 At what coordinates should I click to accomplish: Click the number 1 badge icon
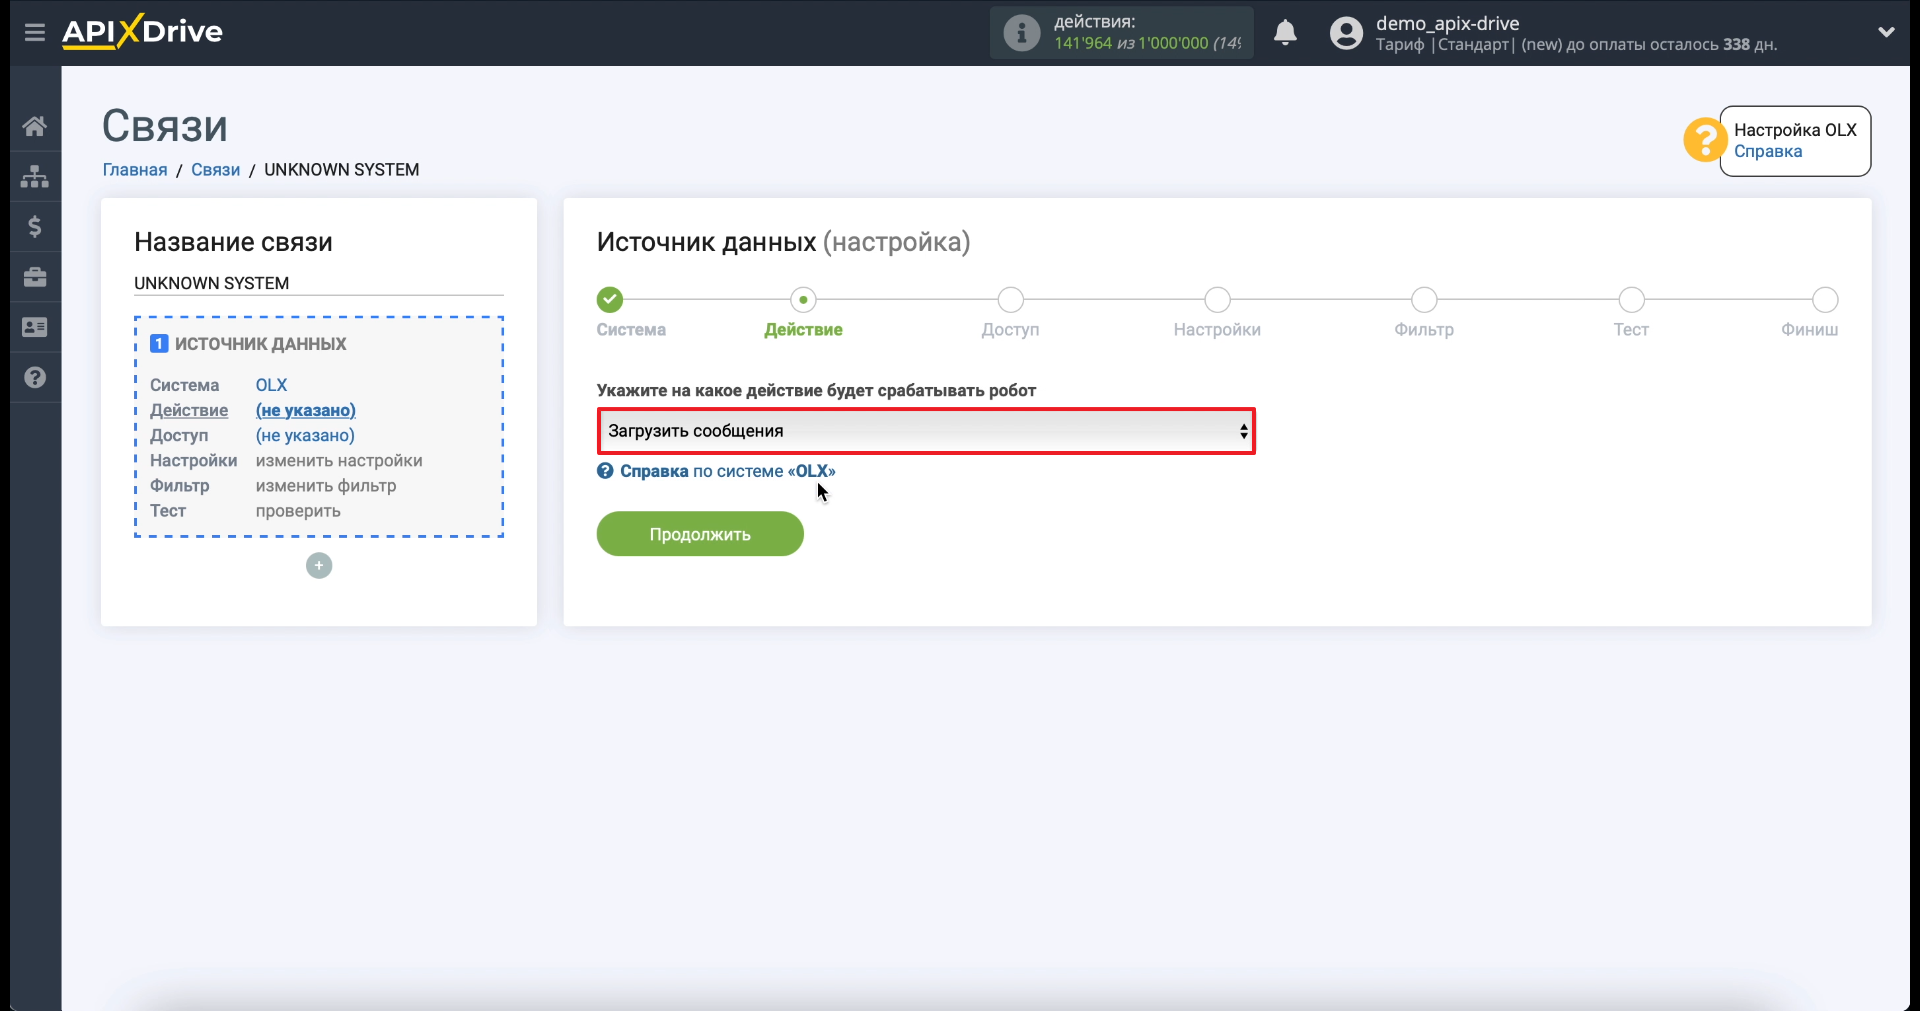[x=159, y=344]
